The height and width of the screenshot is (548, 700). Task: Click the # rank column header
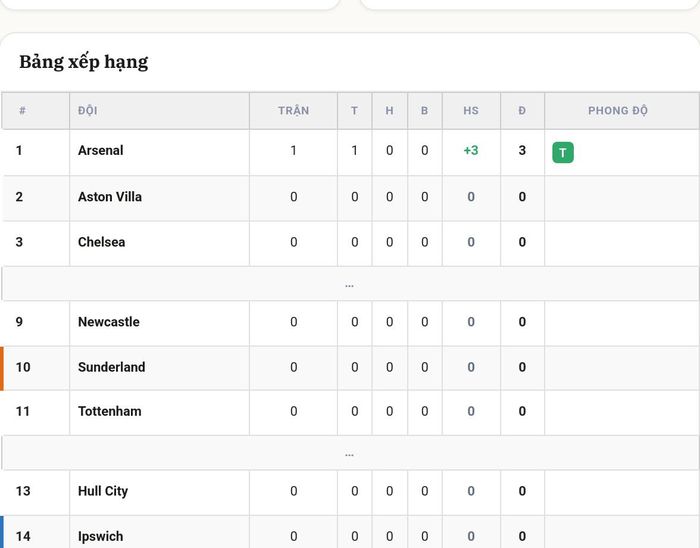(x=22, y=111)
